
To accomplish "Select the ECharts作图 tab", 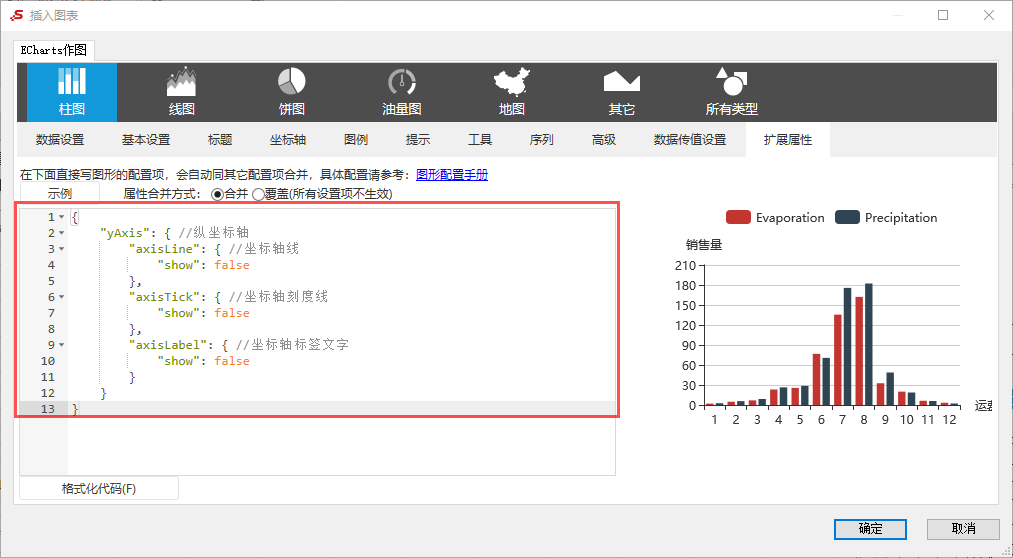I will [54, 50].
